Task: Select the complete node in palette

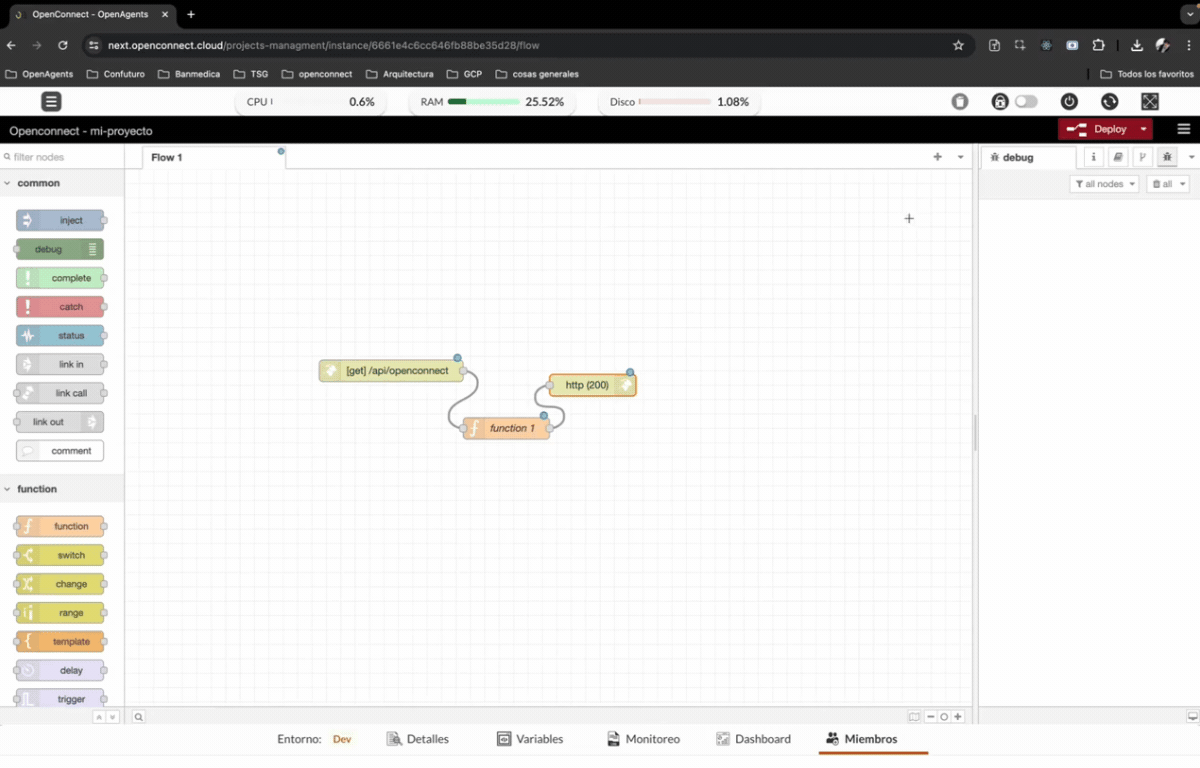Action: point(60,278)
